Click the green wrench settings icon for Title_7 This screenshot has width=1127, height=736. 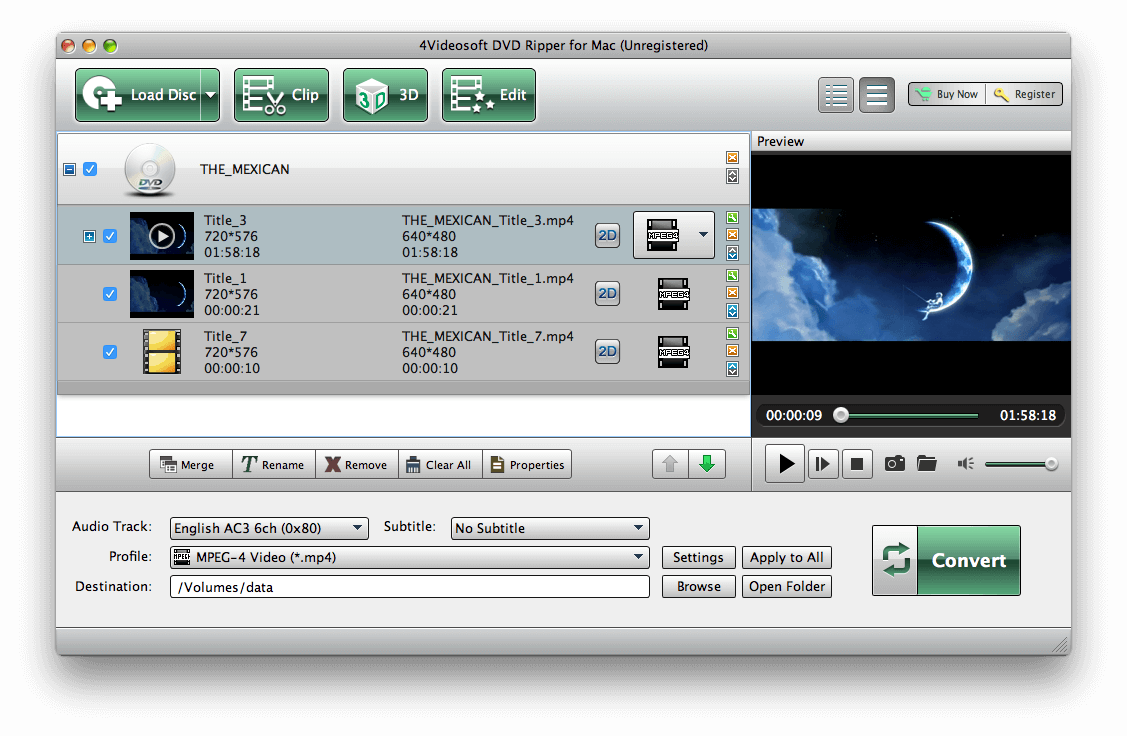pos(732,334)
